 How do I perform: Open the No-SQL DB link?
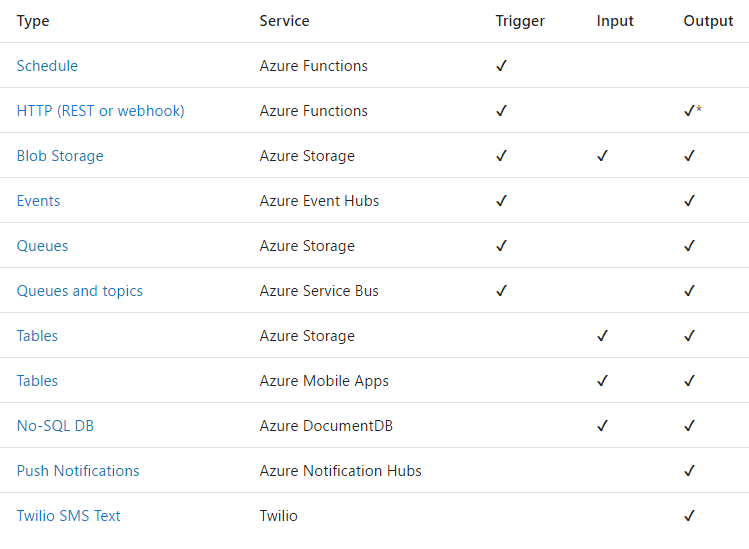[55, 425]
